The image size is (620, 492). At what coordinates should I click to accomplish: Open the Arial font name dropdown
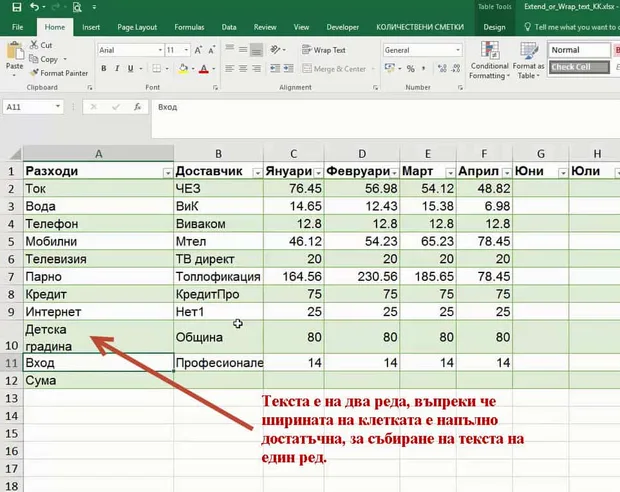click(160, 50)
